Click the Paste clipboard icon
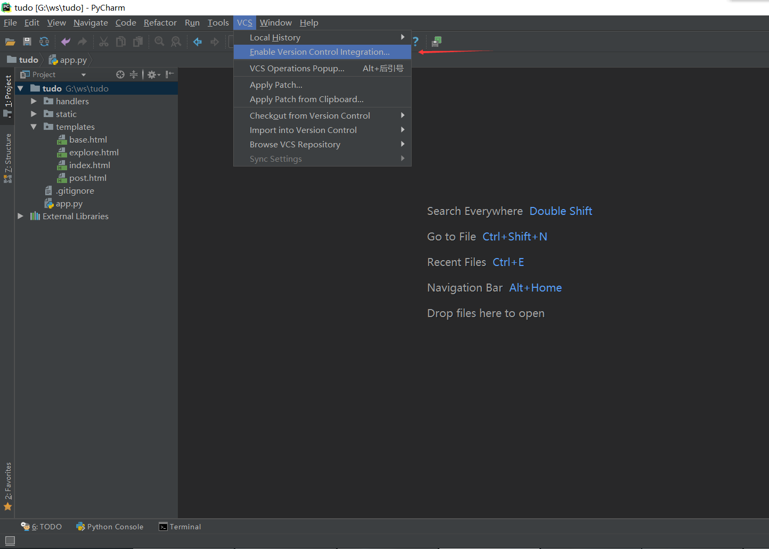769x549 pixels. [138, 42]
